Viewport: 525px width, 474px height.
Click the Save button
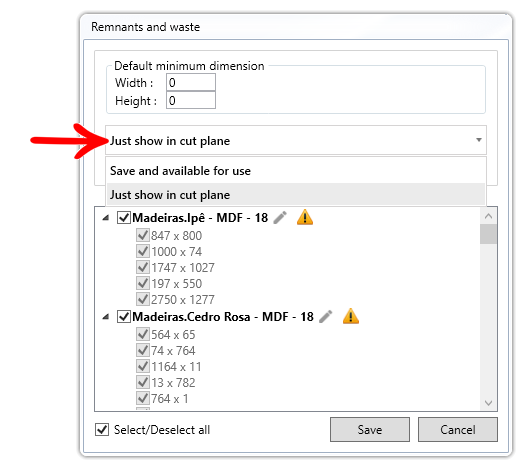[370, 429]
